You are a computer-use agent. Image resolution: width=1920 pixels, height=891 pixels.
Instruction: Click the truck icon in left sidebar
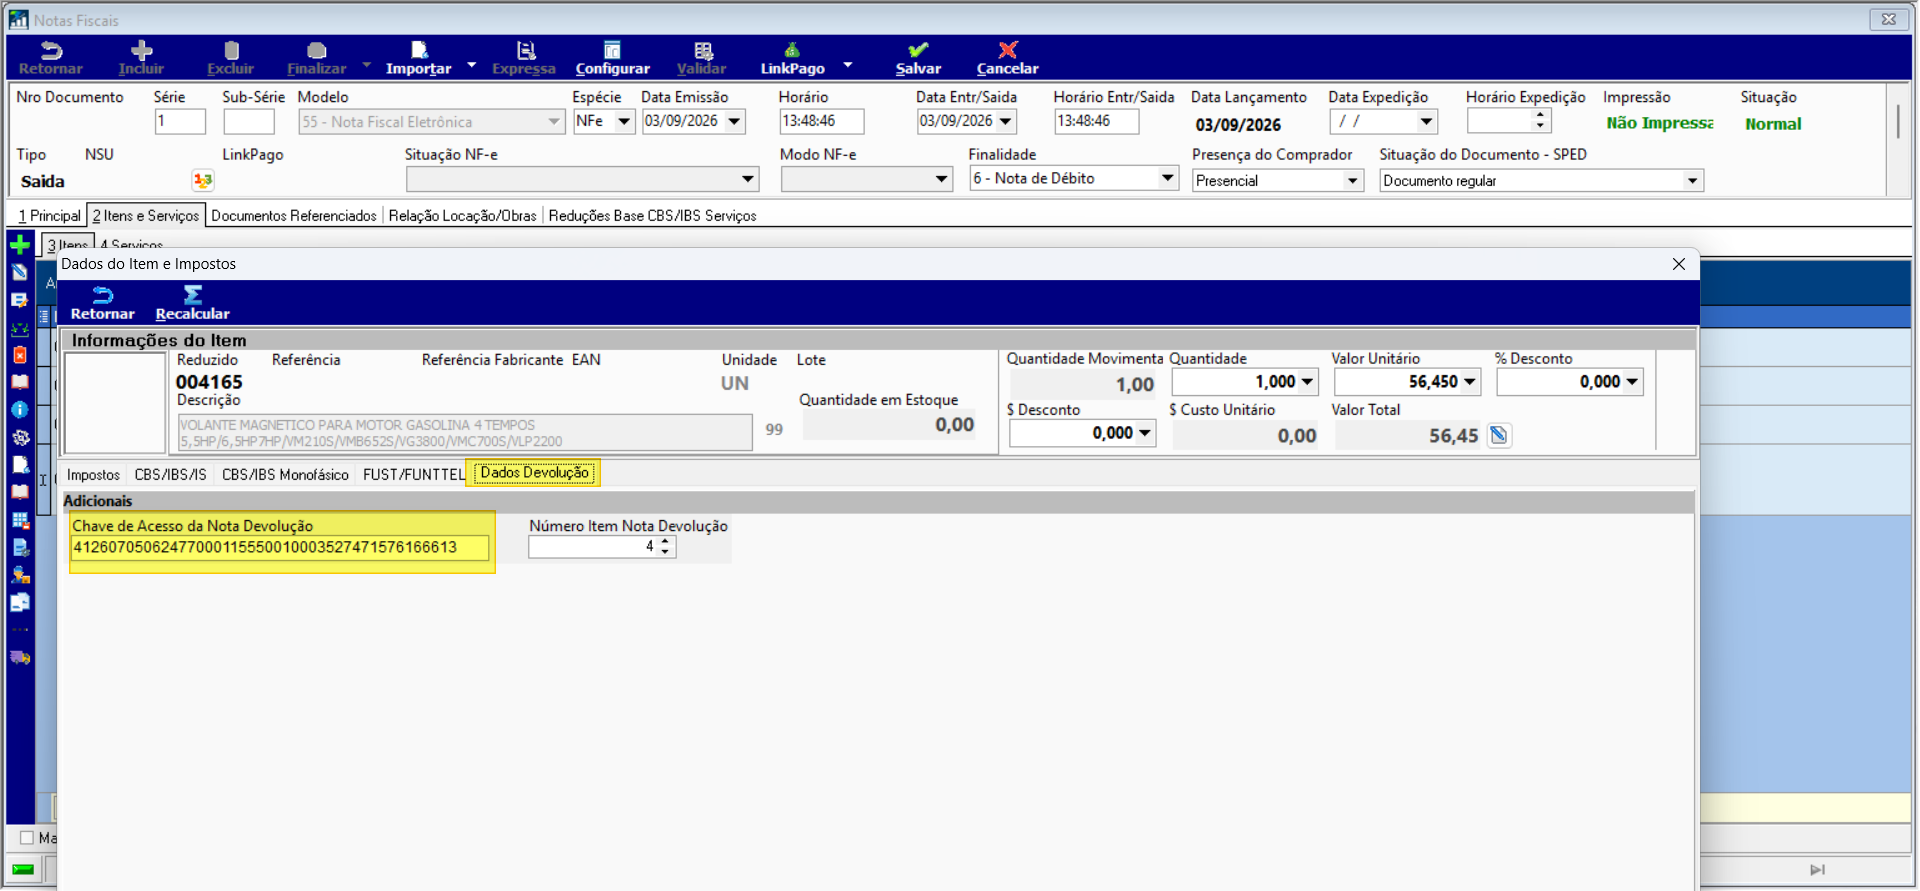click(20, 657)
